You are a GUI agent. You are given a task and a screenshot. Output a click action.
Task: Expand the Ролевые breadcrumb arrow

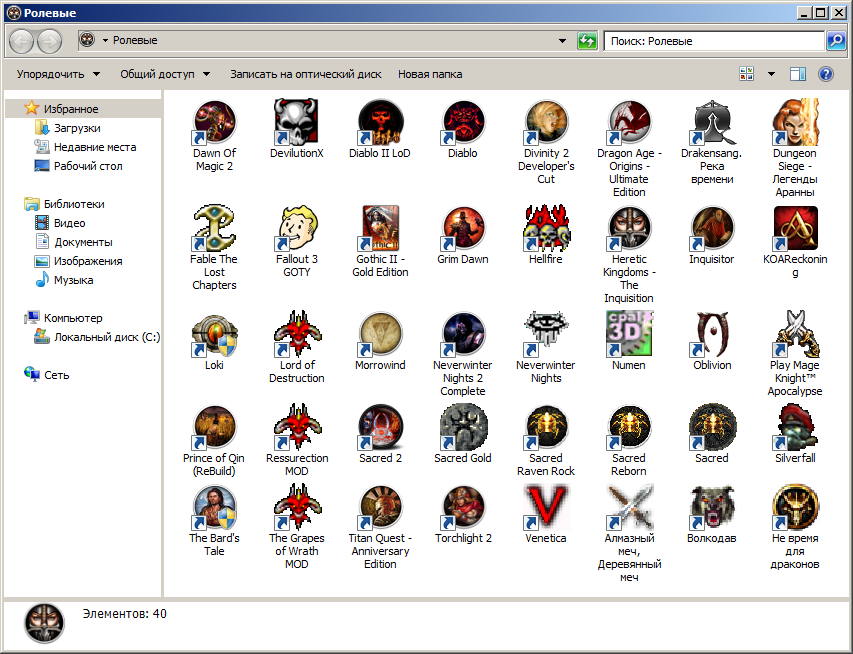coord(105,40)
